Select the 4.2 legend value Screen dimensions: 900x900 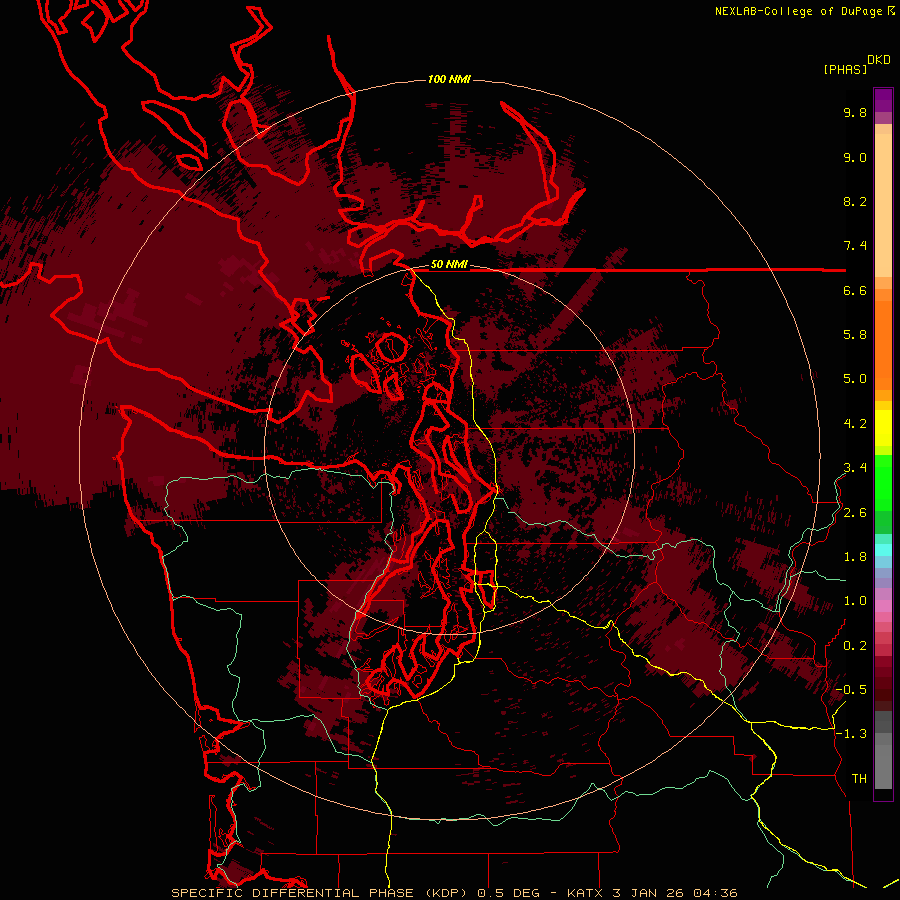pos(855,424)
